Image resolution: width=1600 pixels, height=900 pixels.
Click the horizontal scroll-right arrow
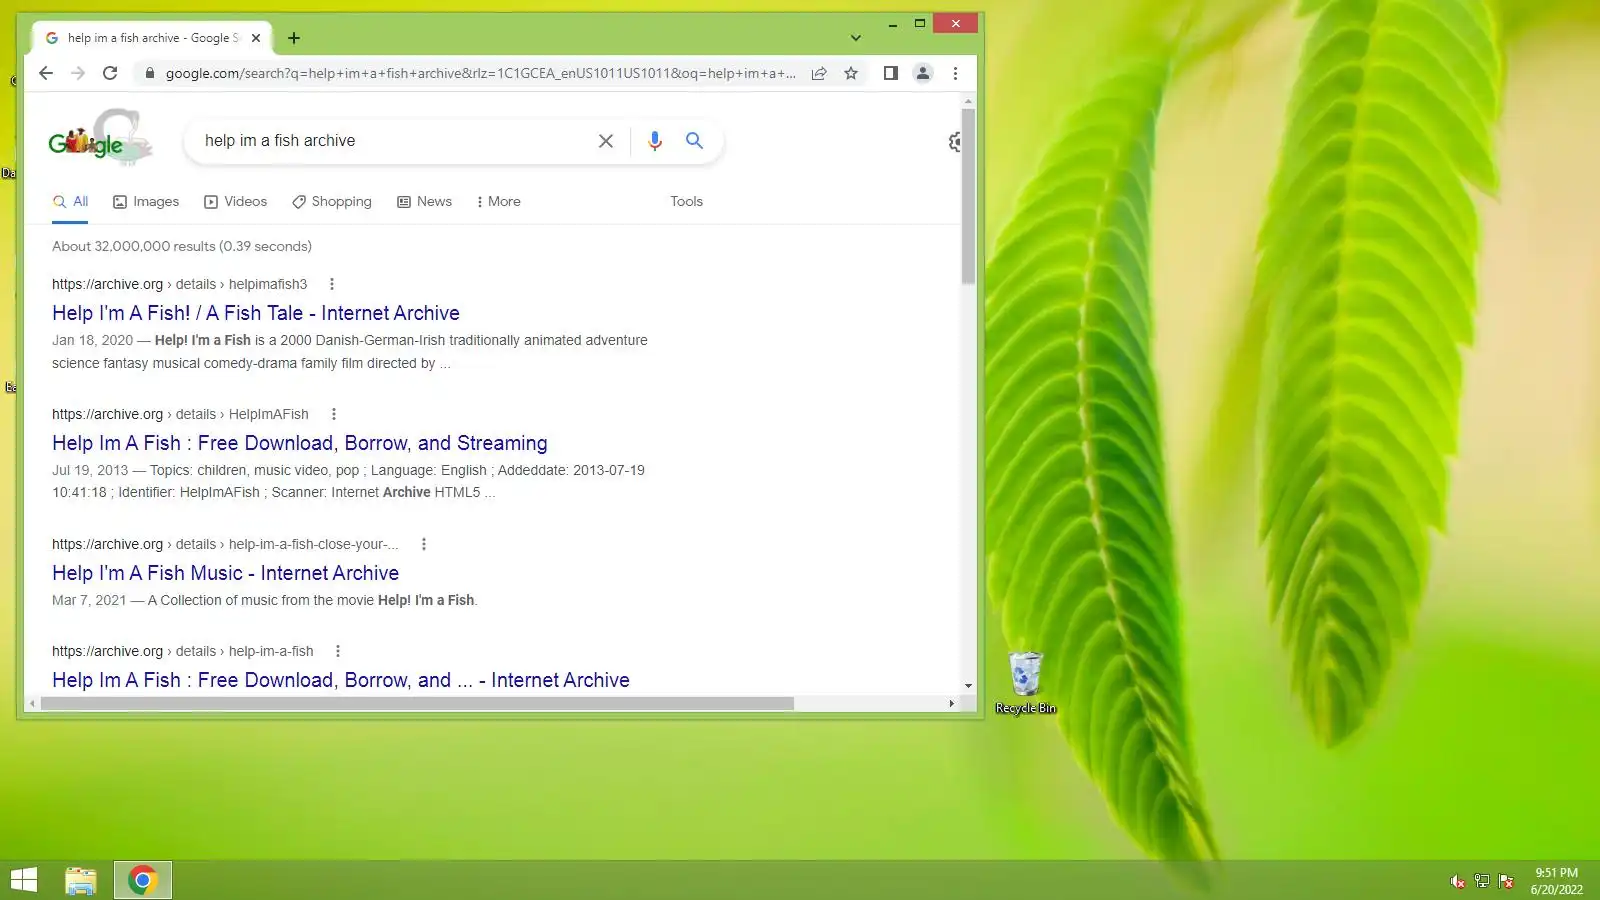pos(951,704)
